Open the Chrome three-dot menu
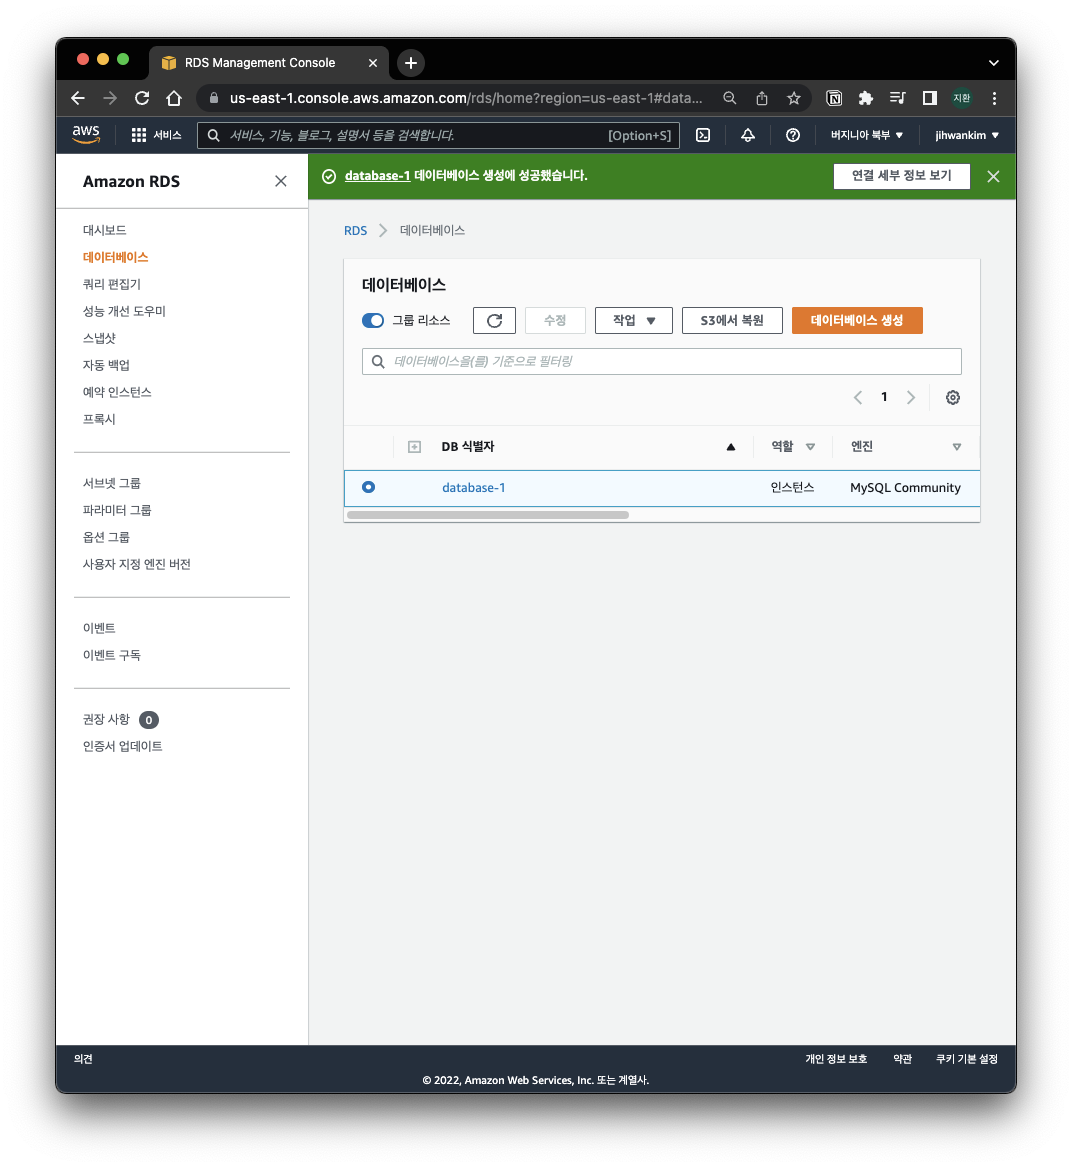Viewport: 1072px width, 1167px height. click(994, 98)
